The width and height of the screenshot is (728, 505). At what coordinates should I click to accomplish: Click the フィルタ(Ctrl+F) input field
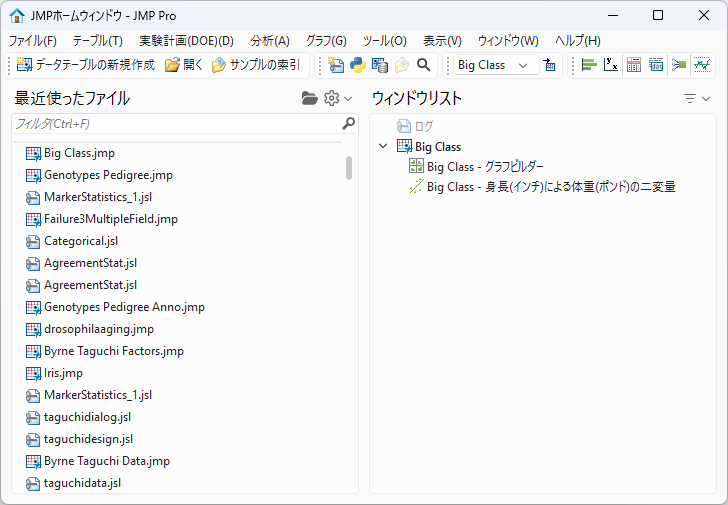(185, 123)
